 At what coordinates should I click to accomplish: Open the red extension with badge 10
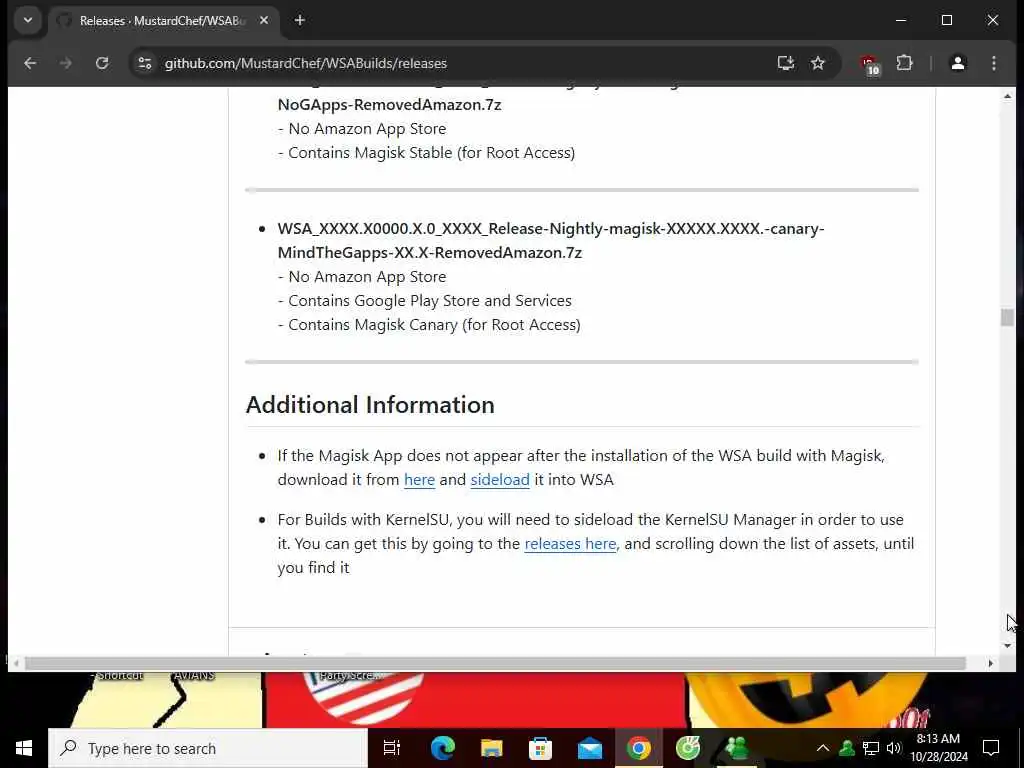pos(870,65)
